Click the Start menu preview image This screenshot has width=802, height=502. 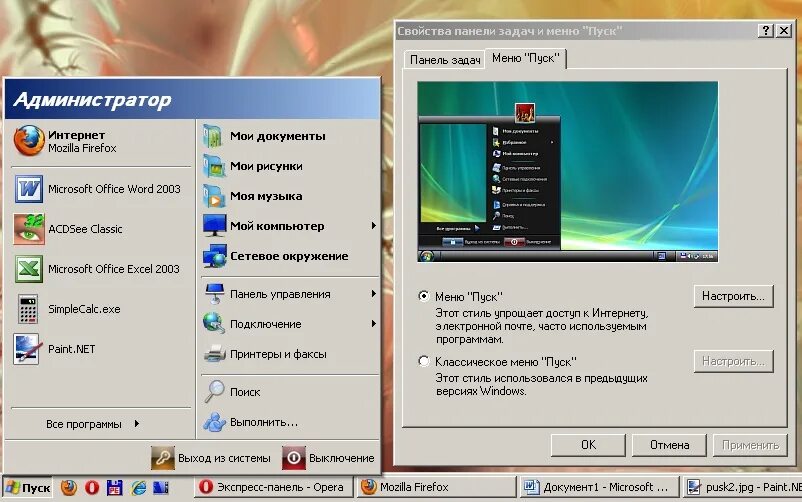click(x=567, y=172)
